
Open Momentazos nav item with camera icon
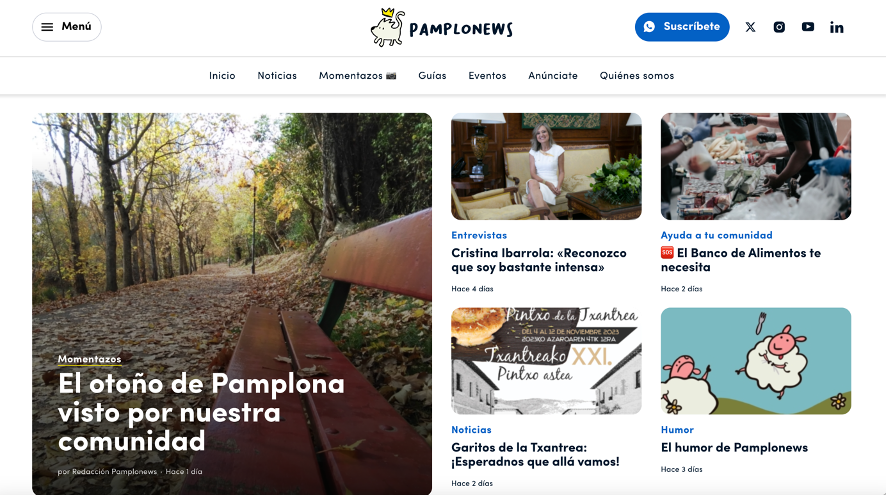[x=358, y=75]
